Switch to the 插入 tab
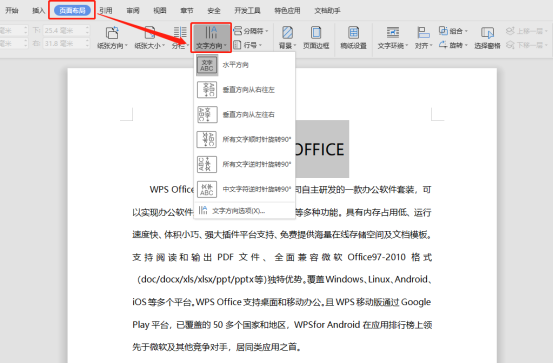This screenshot has height=363, width=554. pos(39,11)
